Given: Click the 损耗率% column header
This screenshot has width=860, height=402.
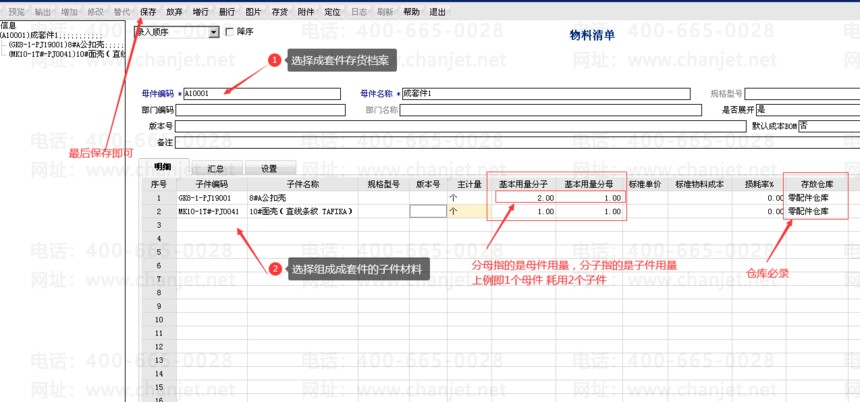Looking at the screenshot, I should [759, 185].
